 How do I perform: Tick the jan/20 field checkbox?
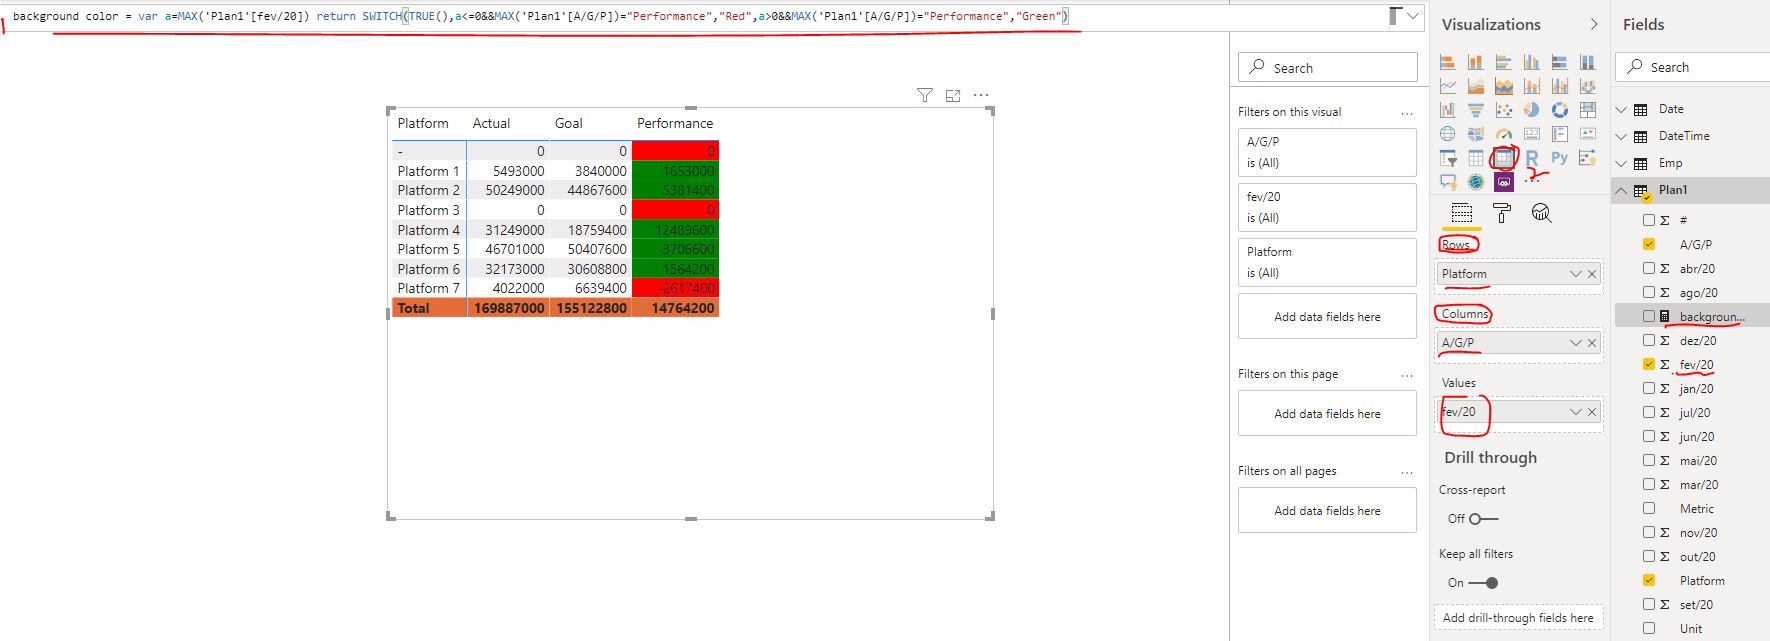pos(1649,388)
